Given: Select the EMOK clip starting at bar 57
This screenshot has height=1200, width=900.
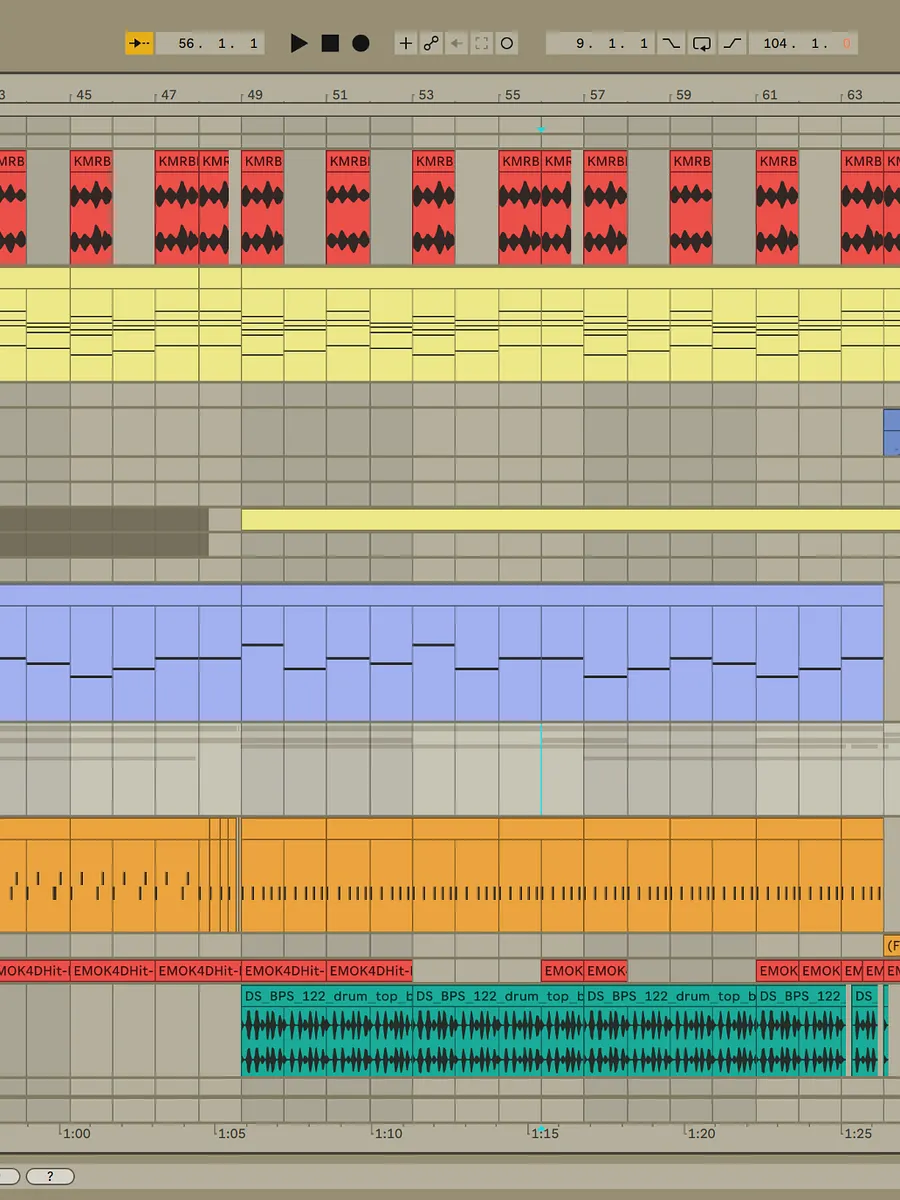Looking at the screenshot, I should tap(606, 971).
